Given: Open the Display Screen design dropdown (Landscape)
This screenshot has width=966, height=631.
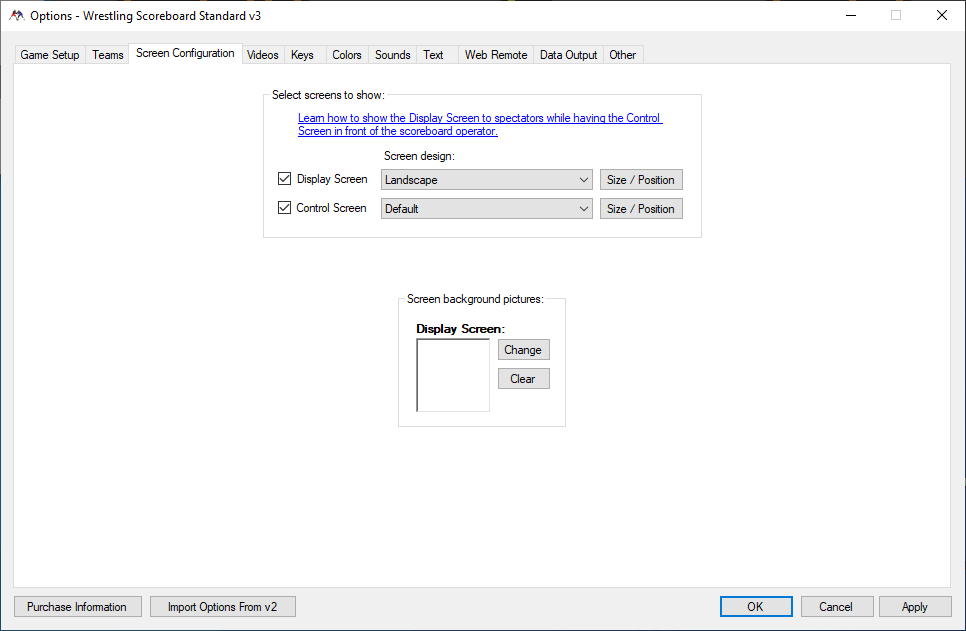Looking at the screenshot, I should tap(487, 180).
